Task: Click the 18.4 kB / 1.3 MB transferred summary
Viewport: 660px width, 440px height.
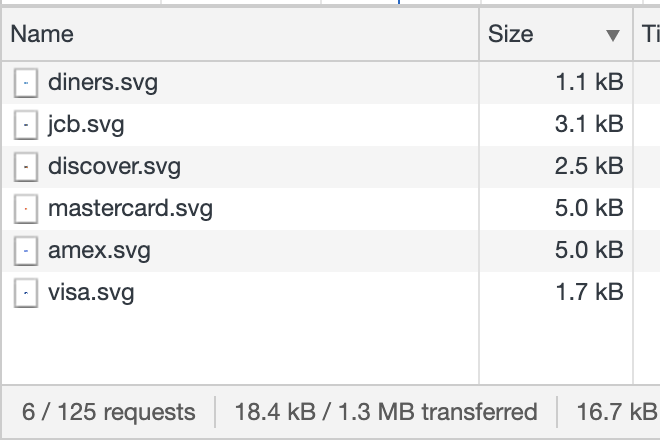Action: pyautogui.click(x=385, y=412)
